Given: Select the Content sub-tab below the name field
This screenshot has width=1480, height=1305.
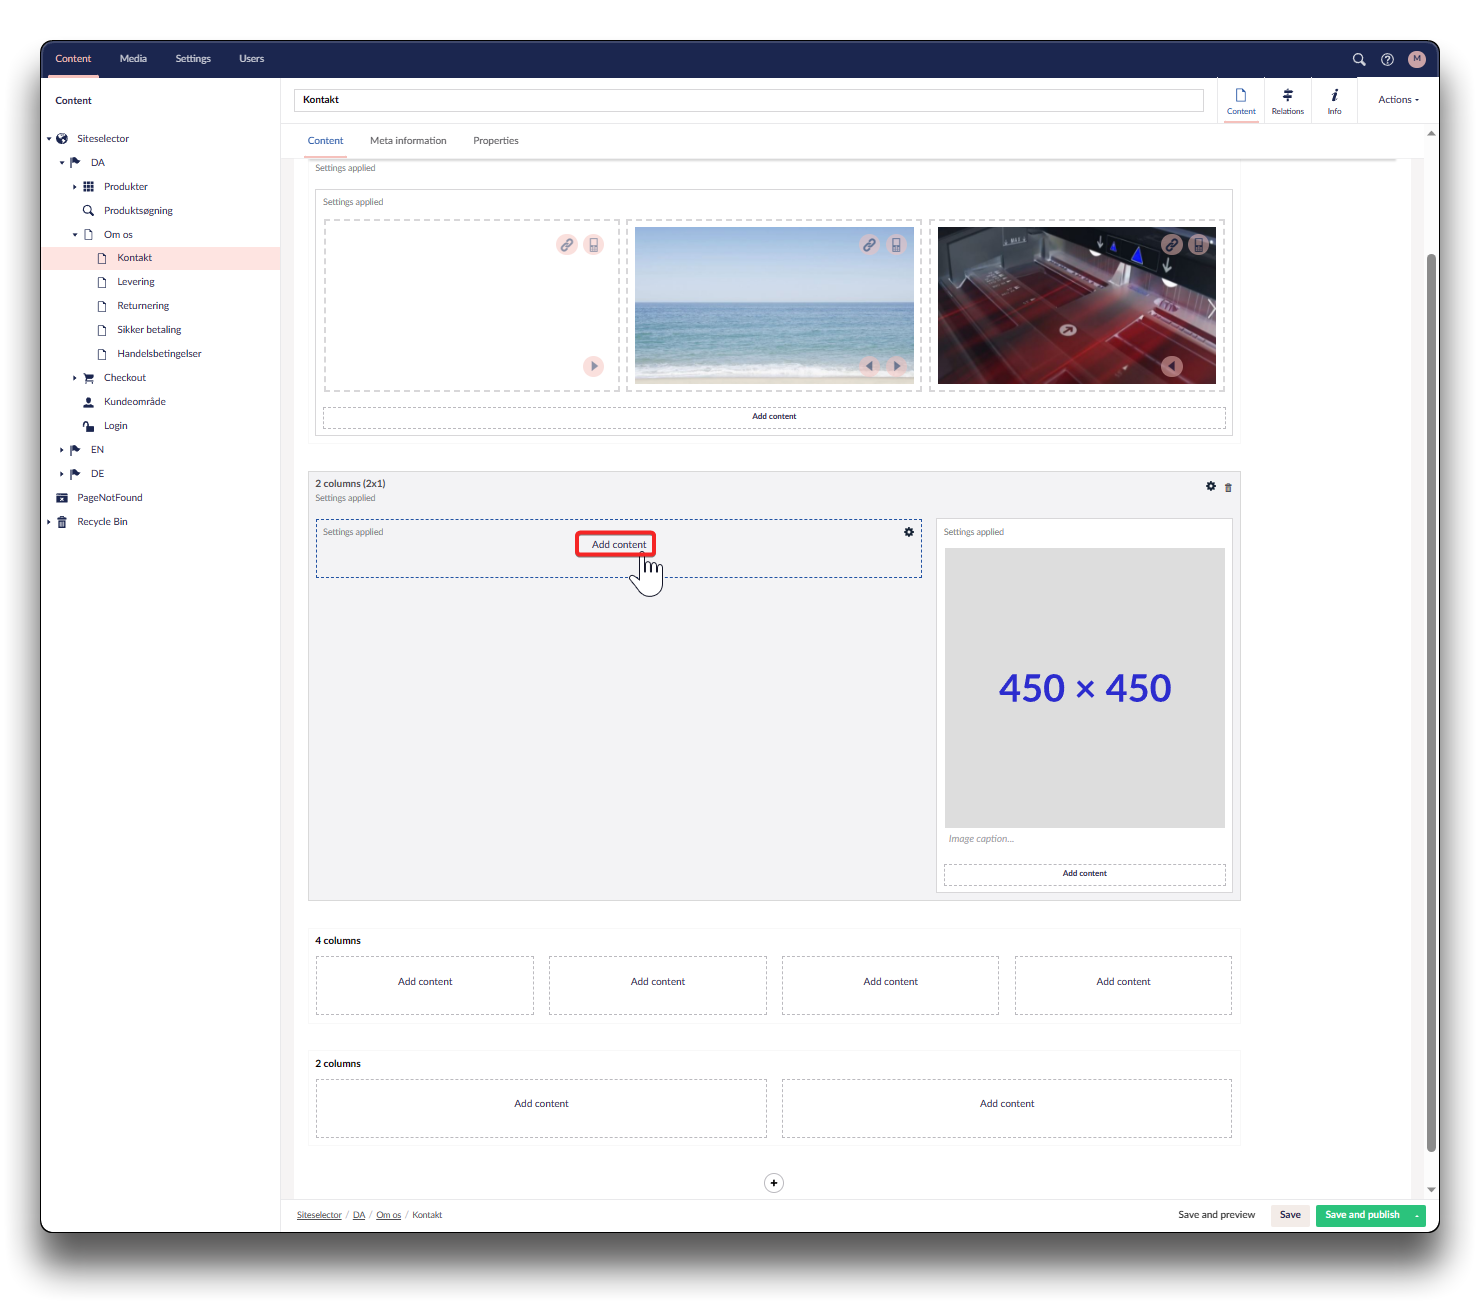Looking at the screenshot, I should pyautogui.click(x=326, y=141).
